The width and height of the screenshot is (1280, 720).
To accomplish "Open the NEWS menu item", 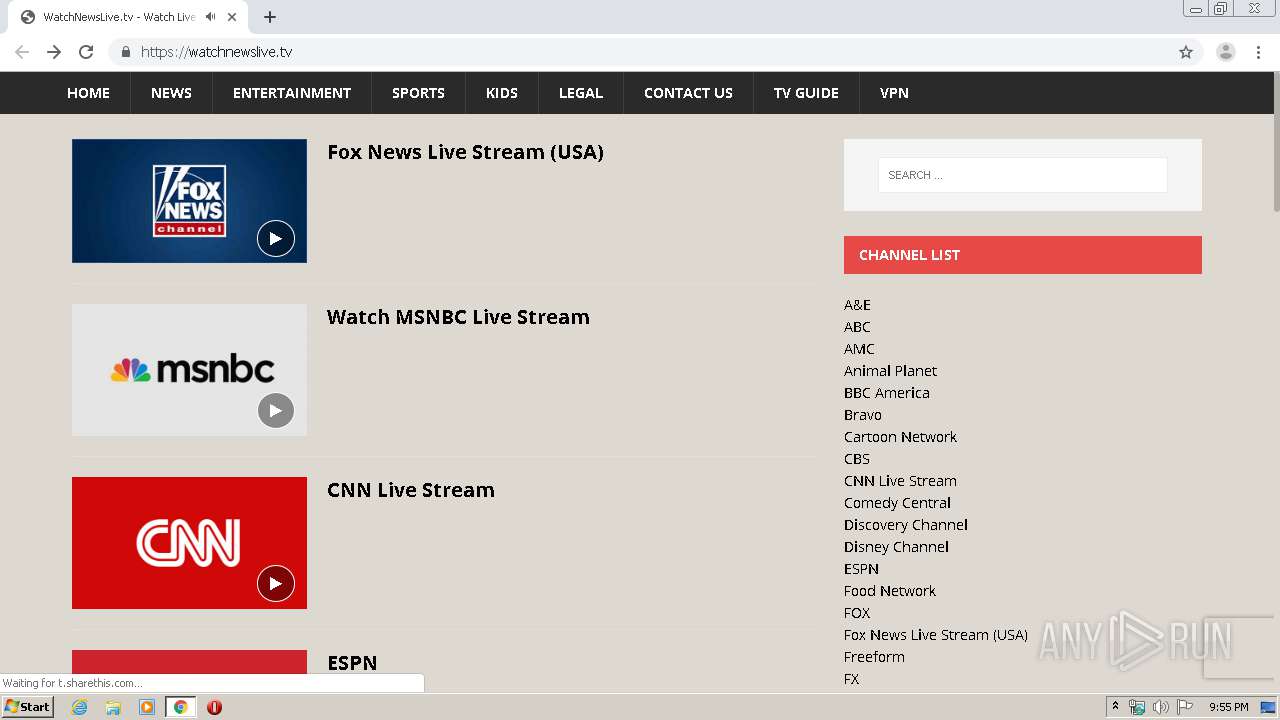I will tap(171, 93).
